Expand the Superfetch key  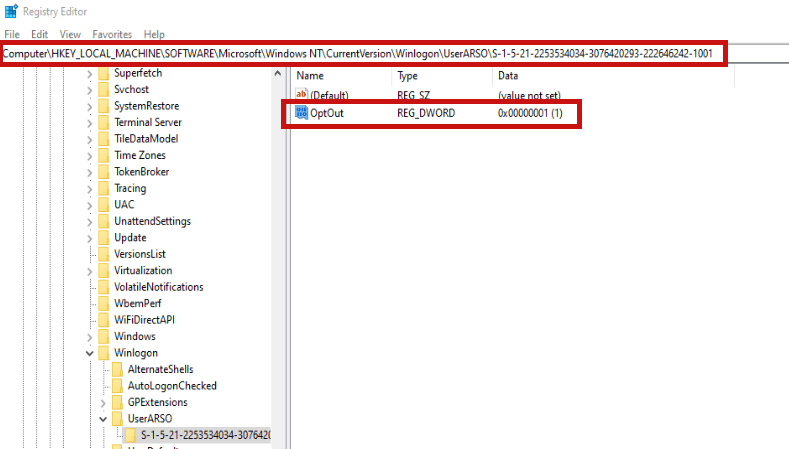(x=90, y=74)
